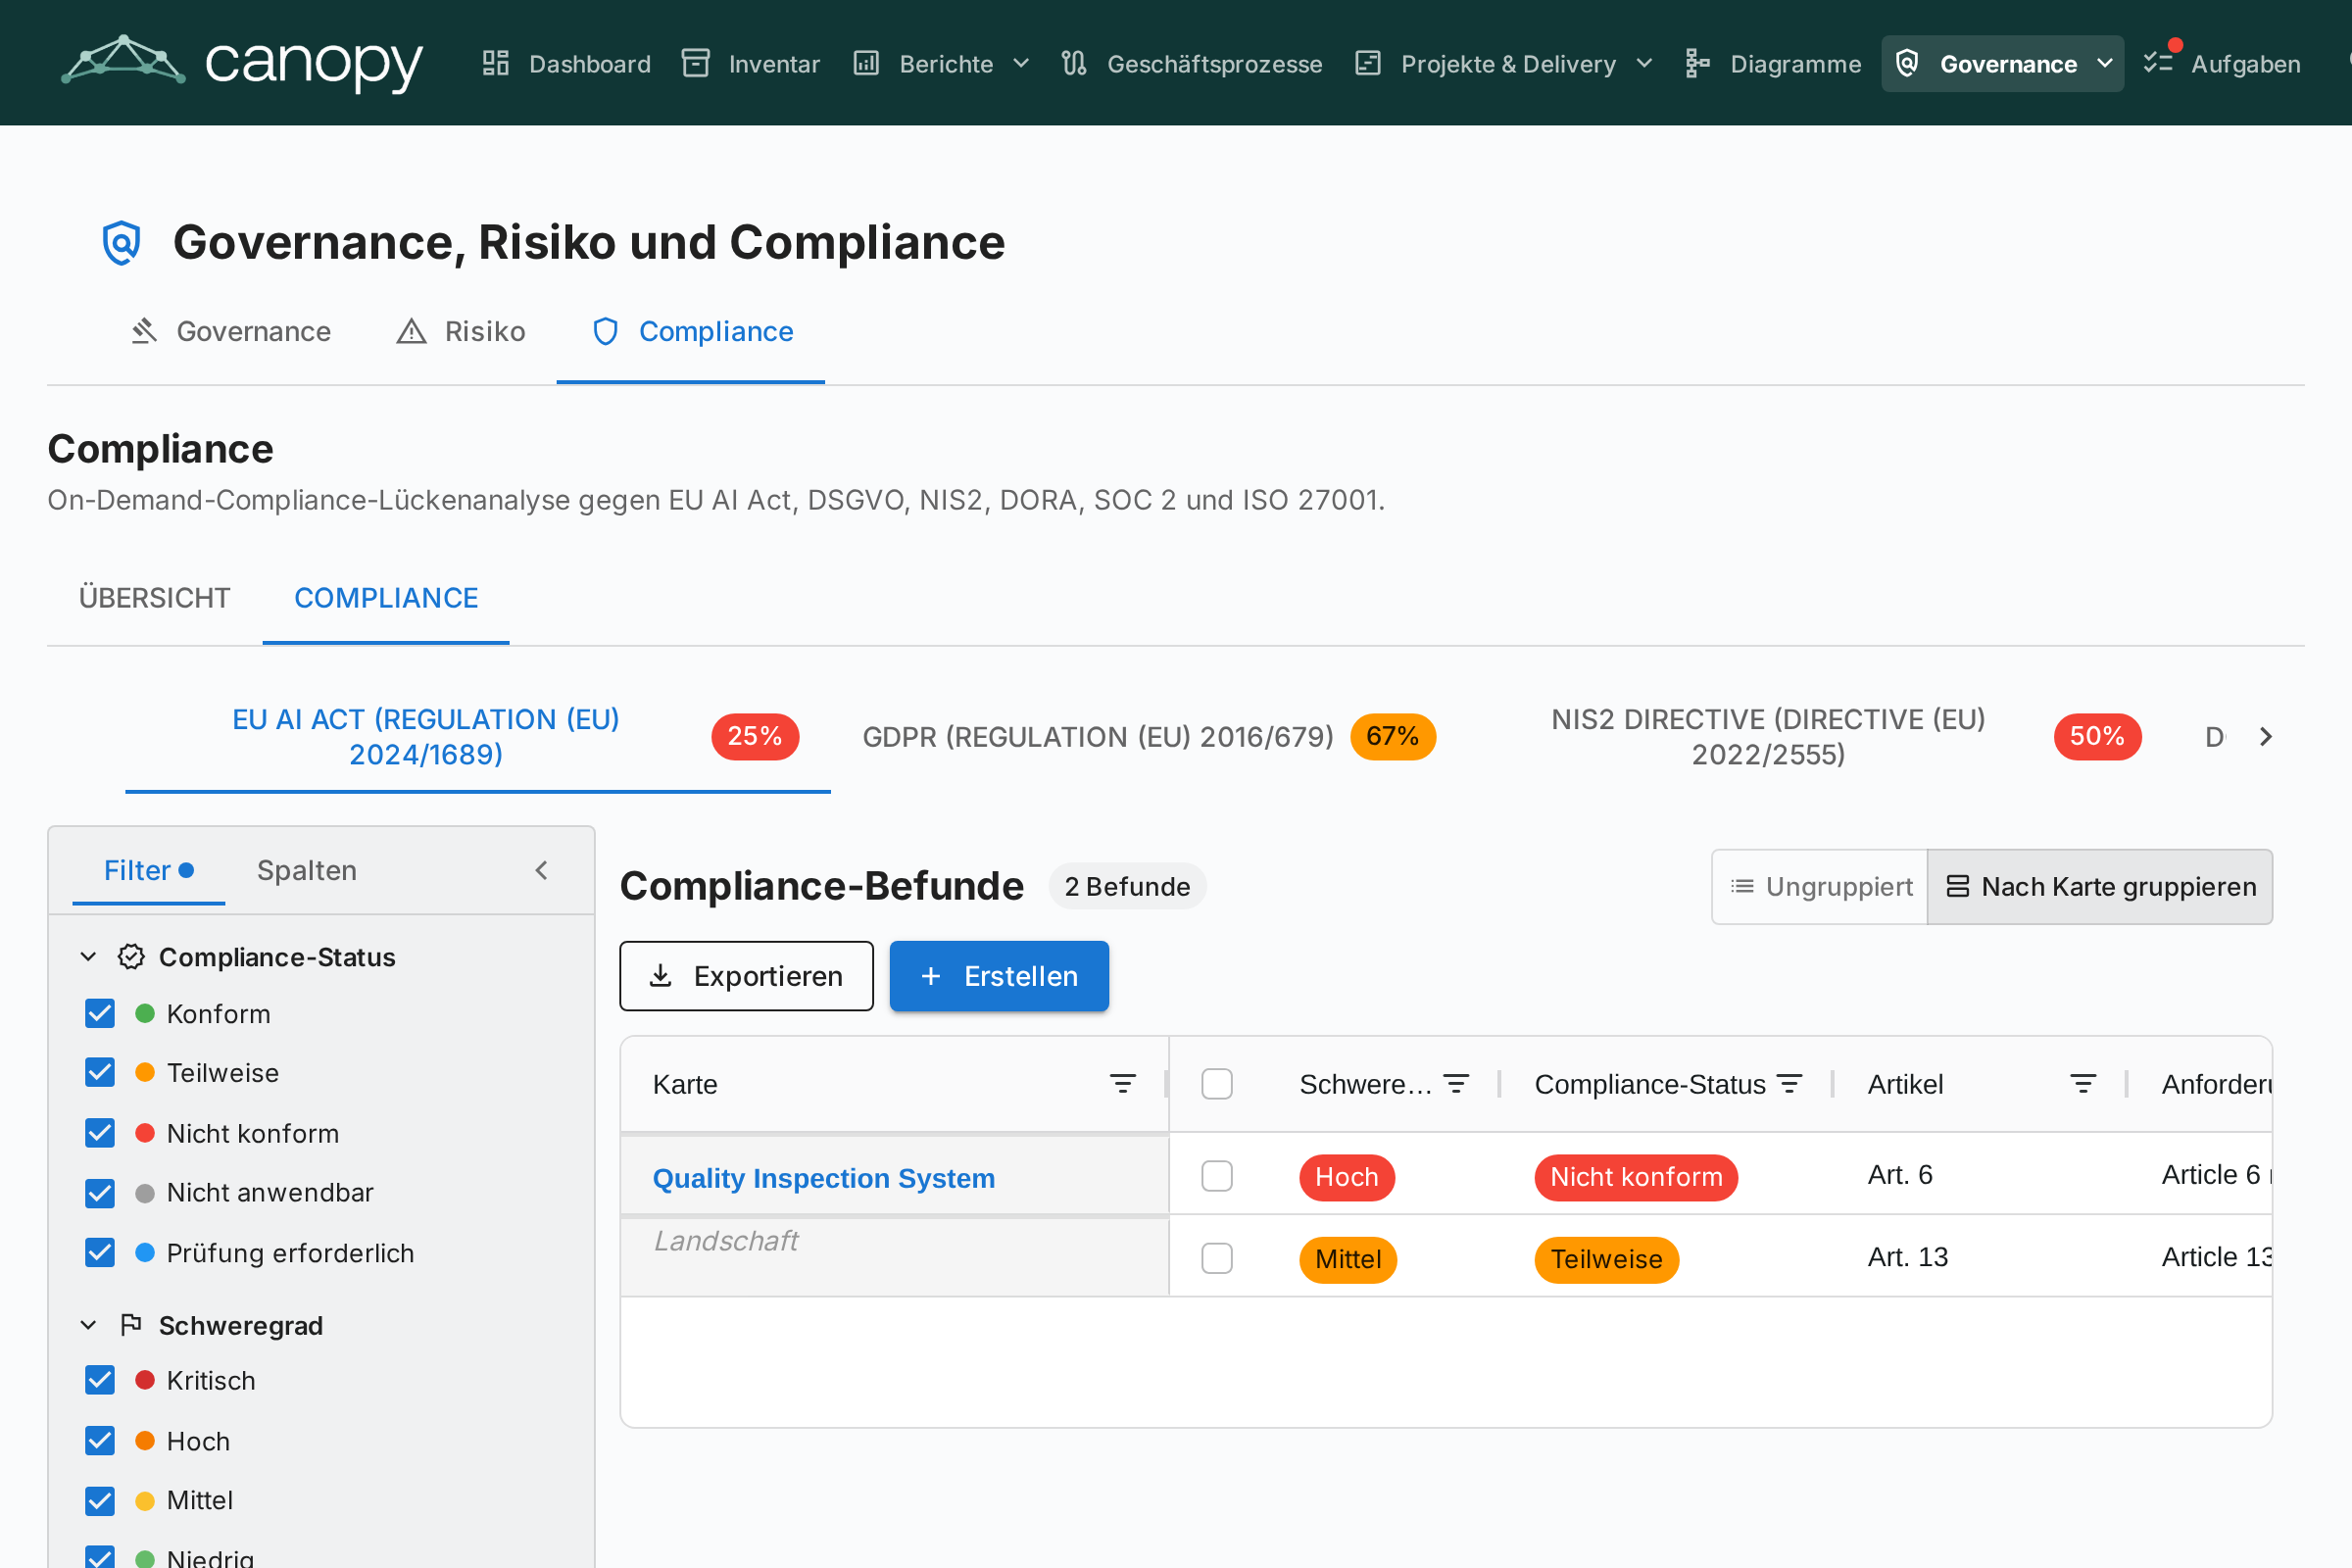Uncheck the Prüfung erforderlich filter

point(100,1253)
